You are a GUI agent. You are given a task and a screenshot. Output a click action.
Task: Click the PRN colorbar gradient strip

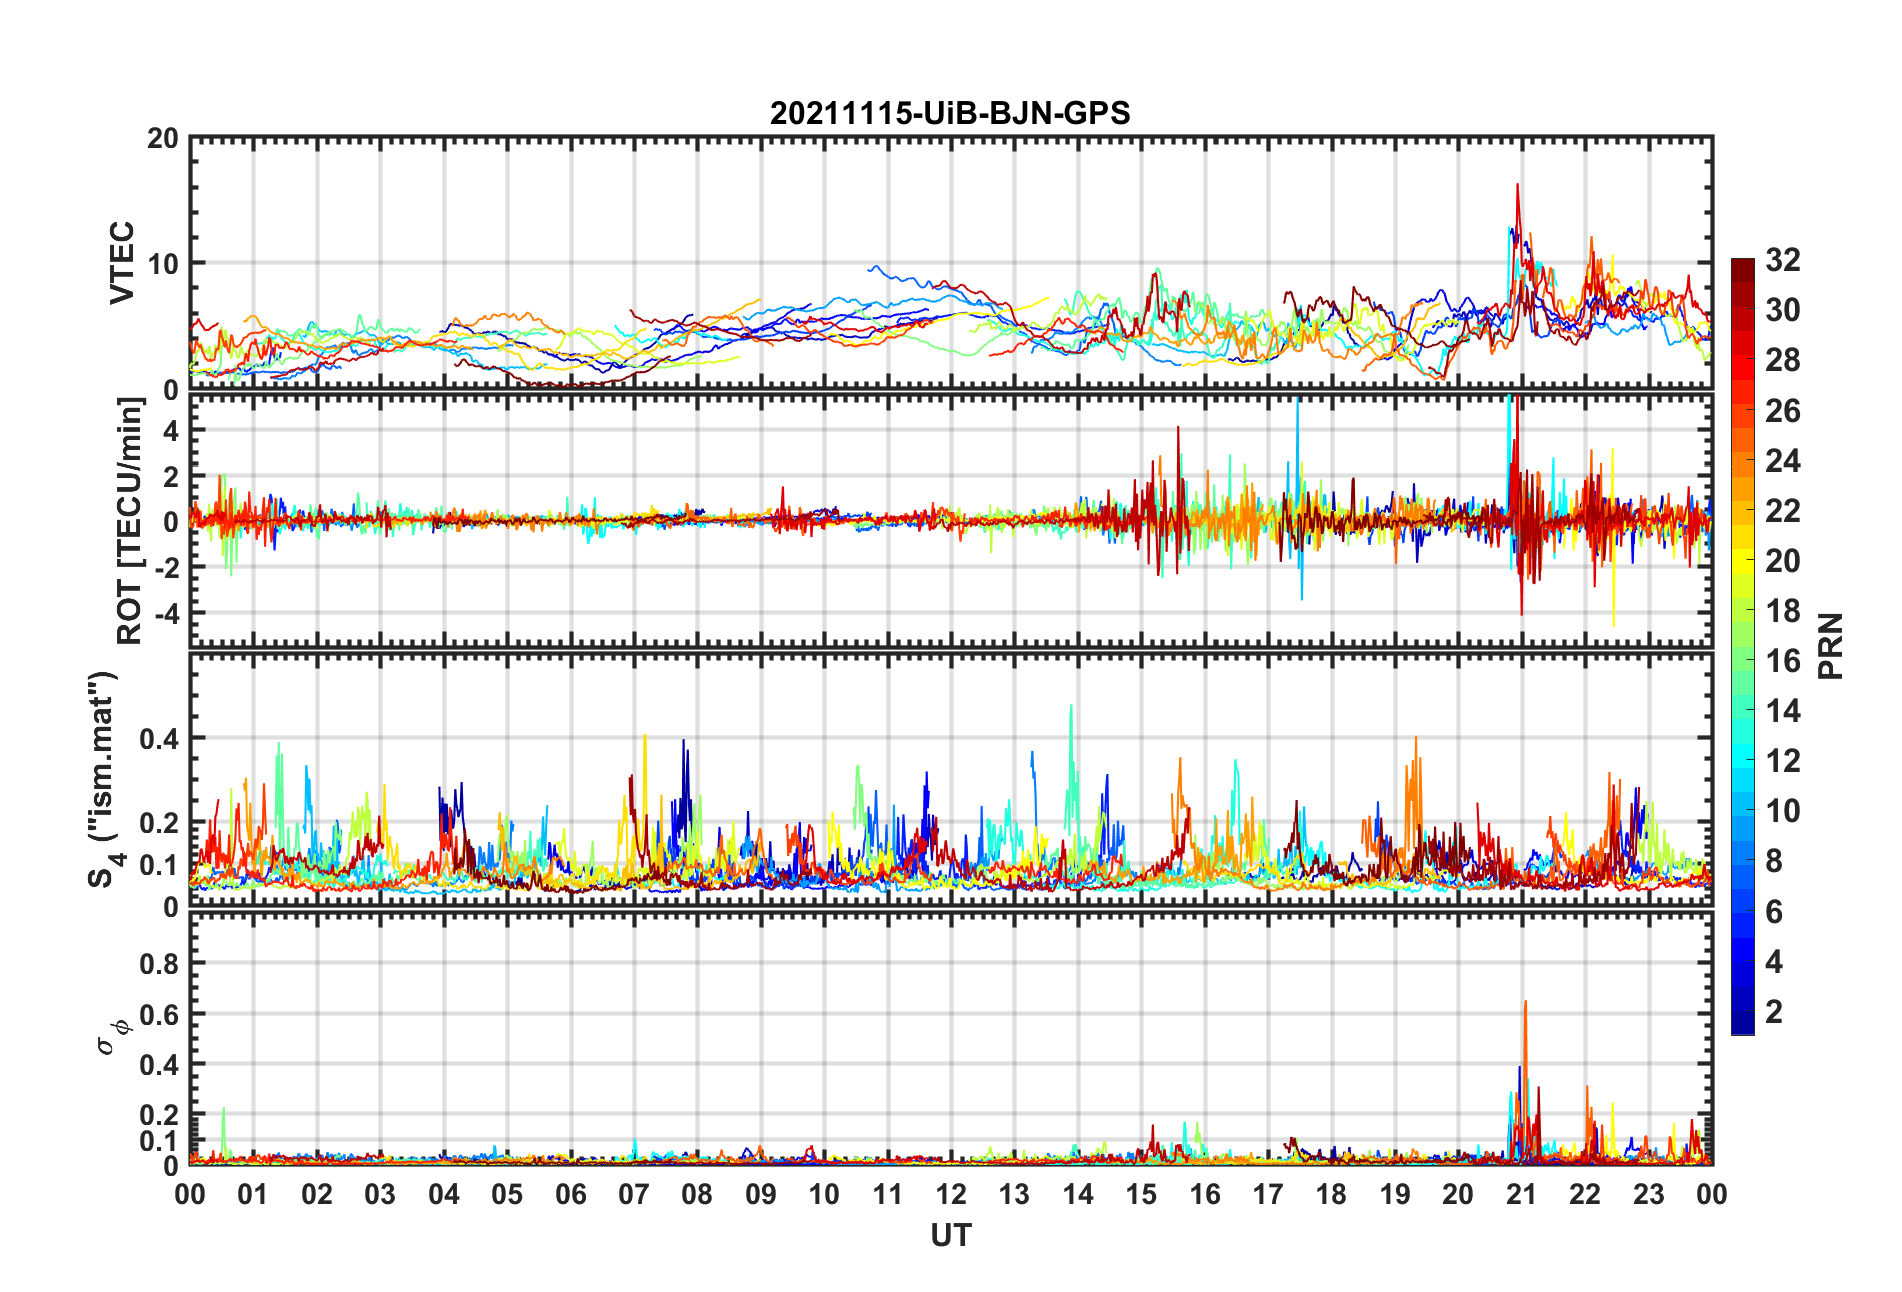tap(1743, 646)
